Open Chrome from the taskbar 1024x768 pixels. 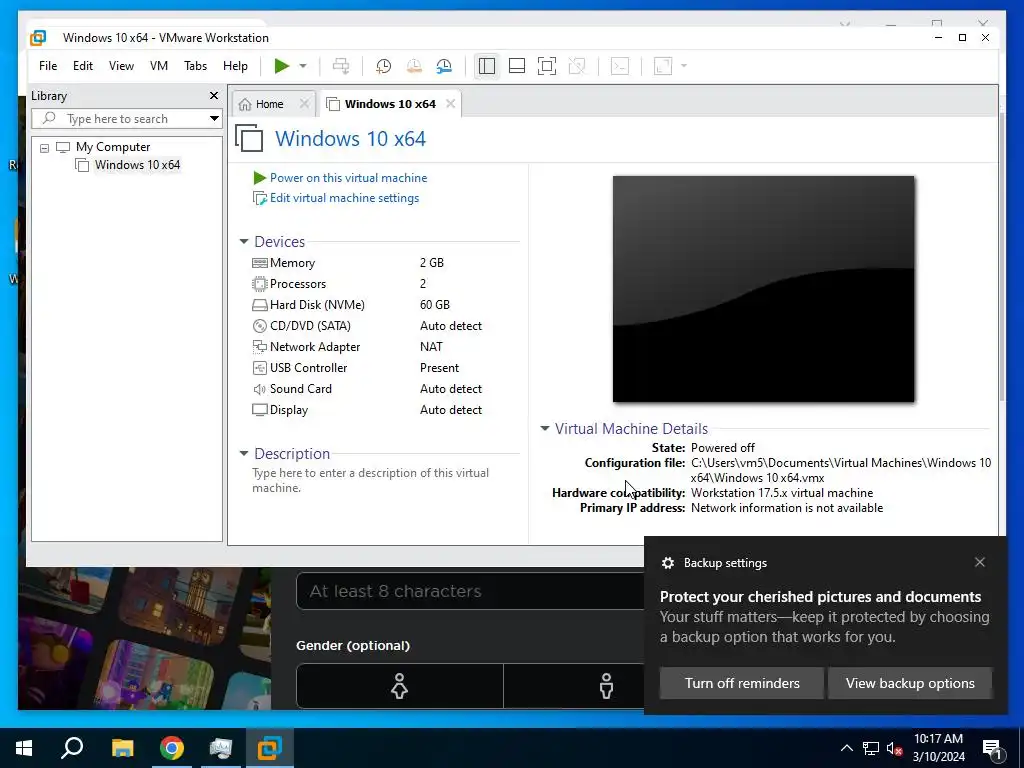click(x=172, y=748)
